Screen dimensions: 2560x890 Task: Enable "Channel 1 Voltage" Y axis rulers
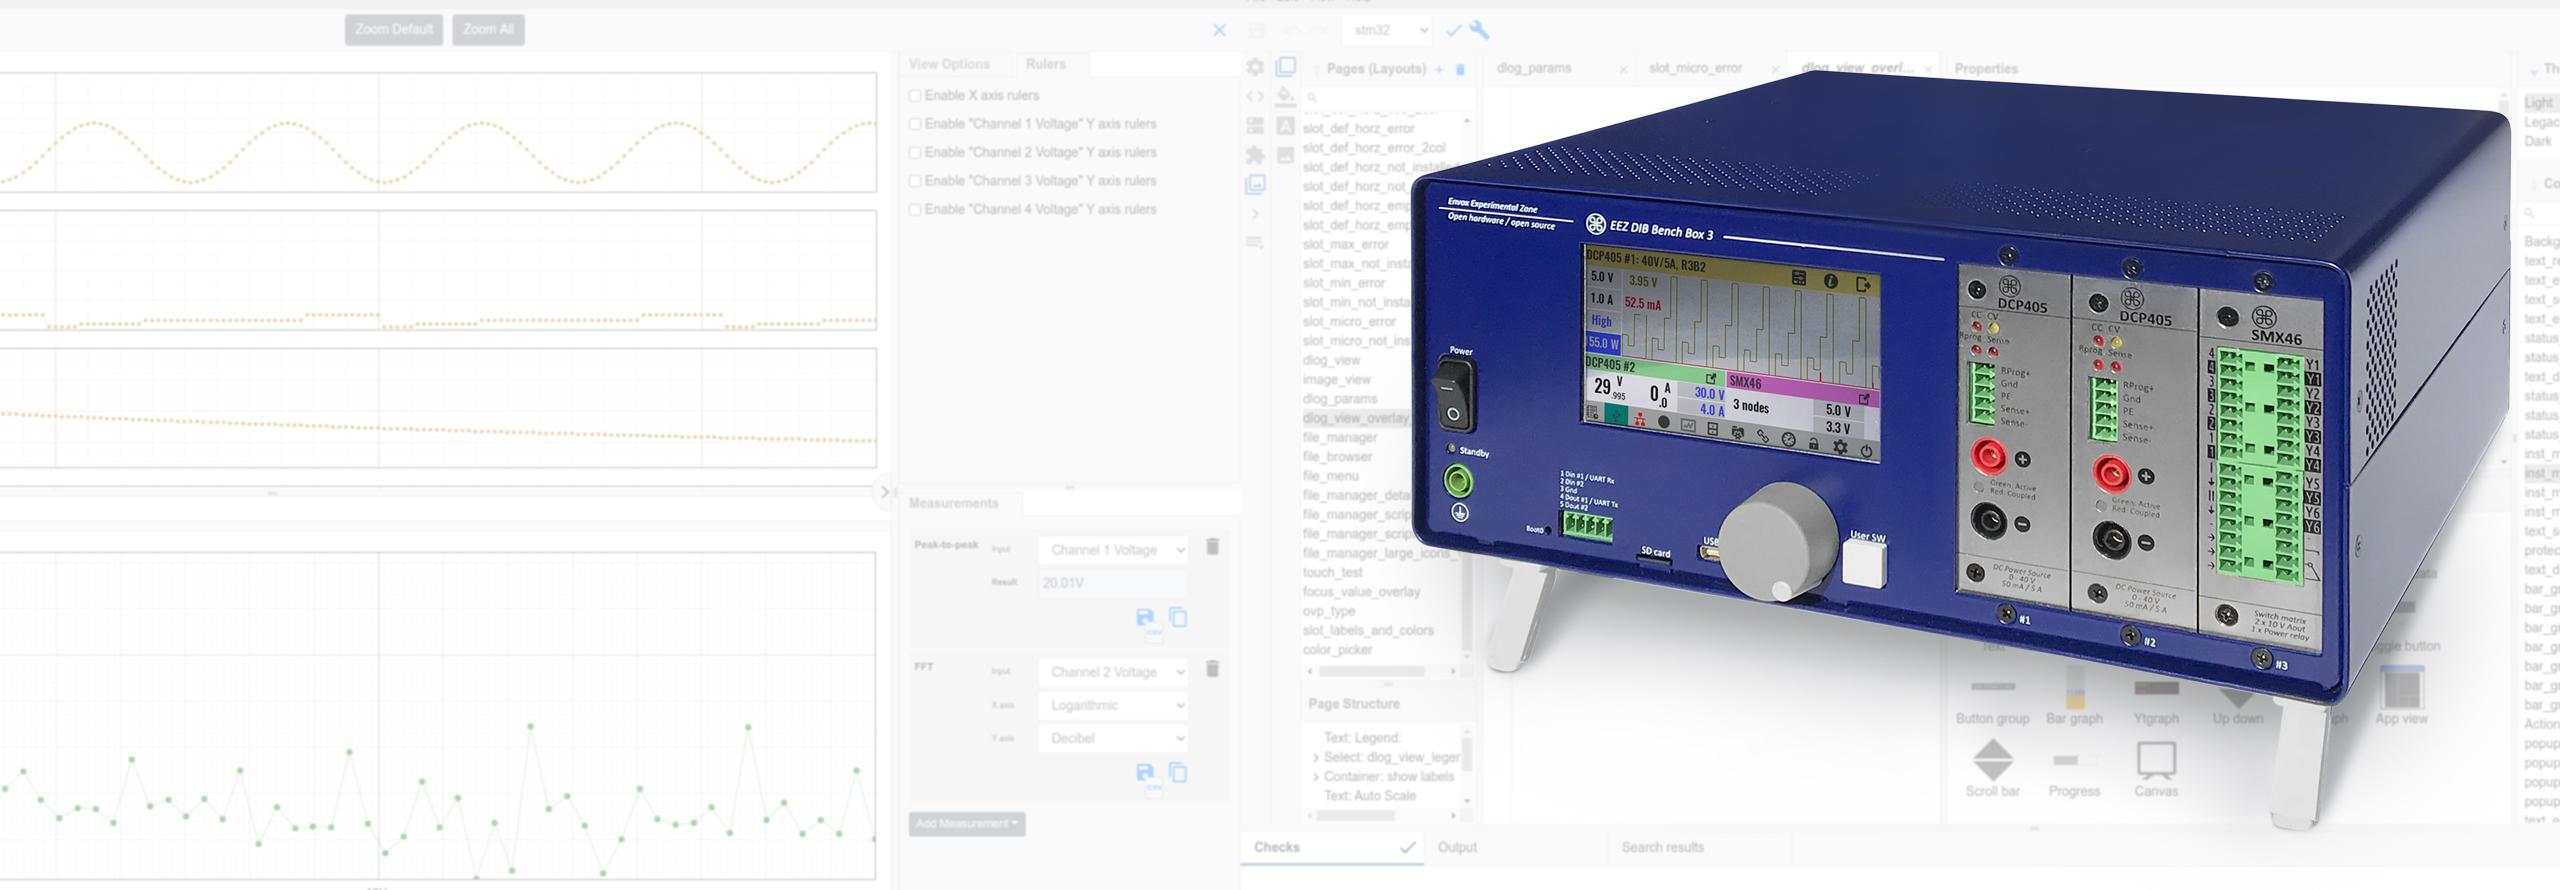click(915, 124)
